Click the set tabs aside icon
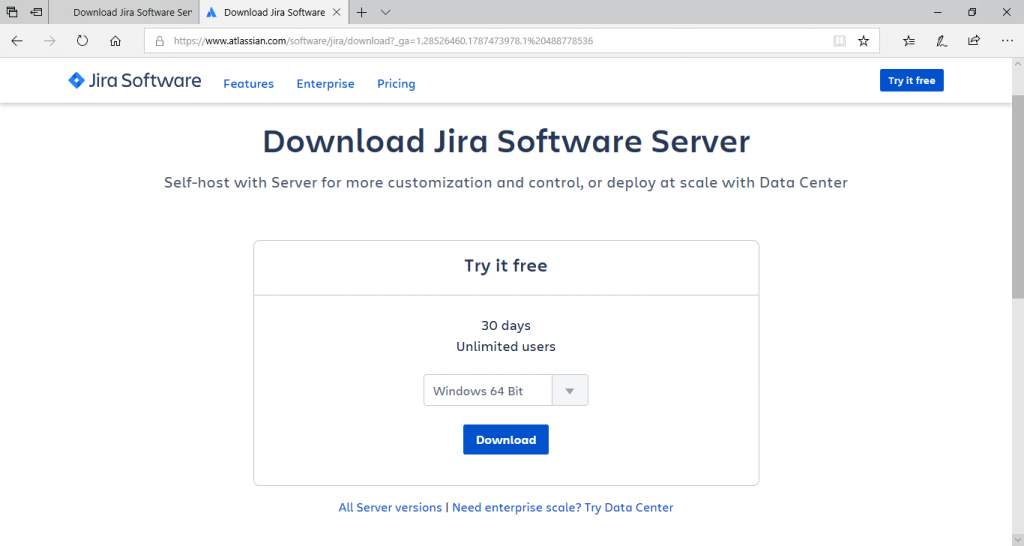The width and height of the screenshot is (1024, 546). (x=37, y=12)
